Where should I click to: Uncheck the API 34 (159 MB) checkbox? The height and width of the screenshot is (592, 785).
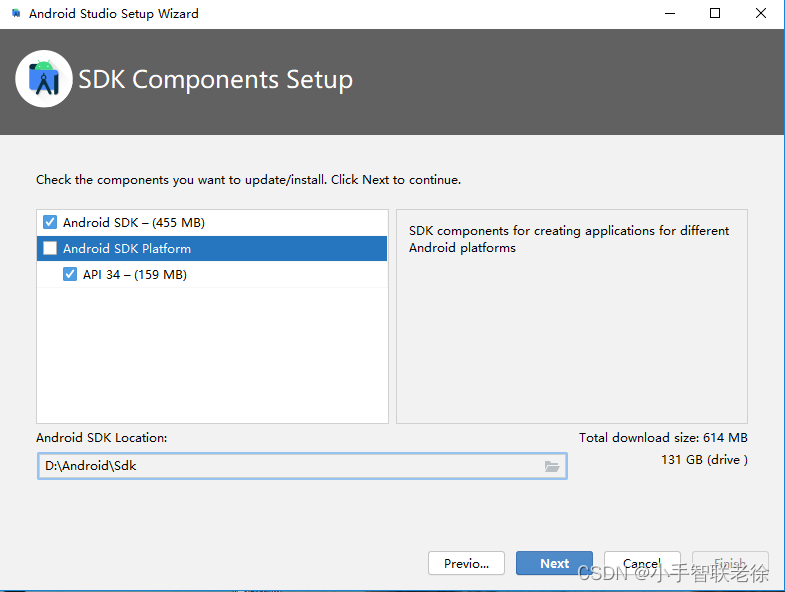point(70,274)
